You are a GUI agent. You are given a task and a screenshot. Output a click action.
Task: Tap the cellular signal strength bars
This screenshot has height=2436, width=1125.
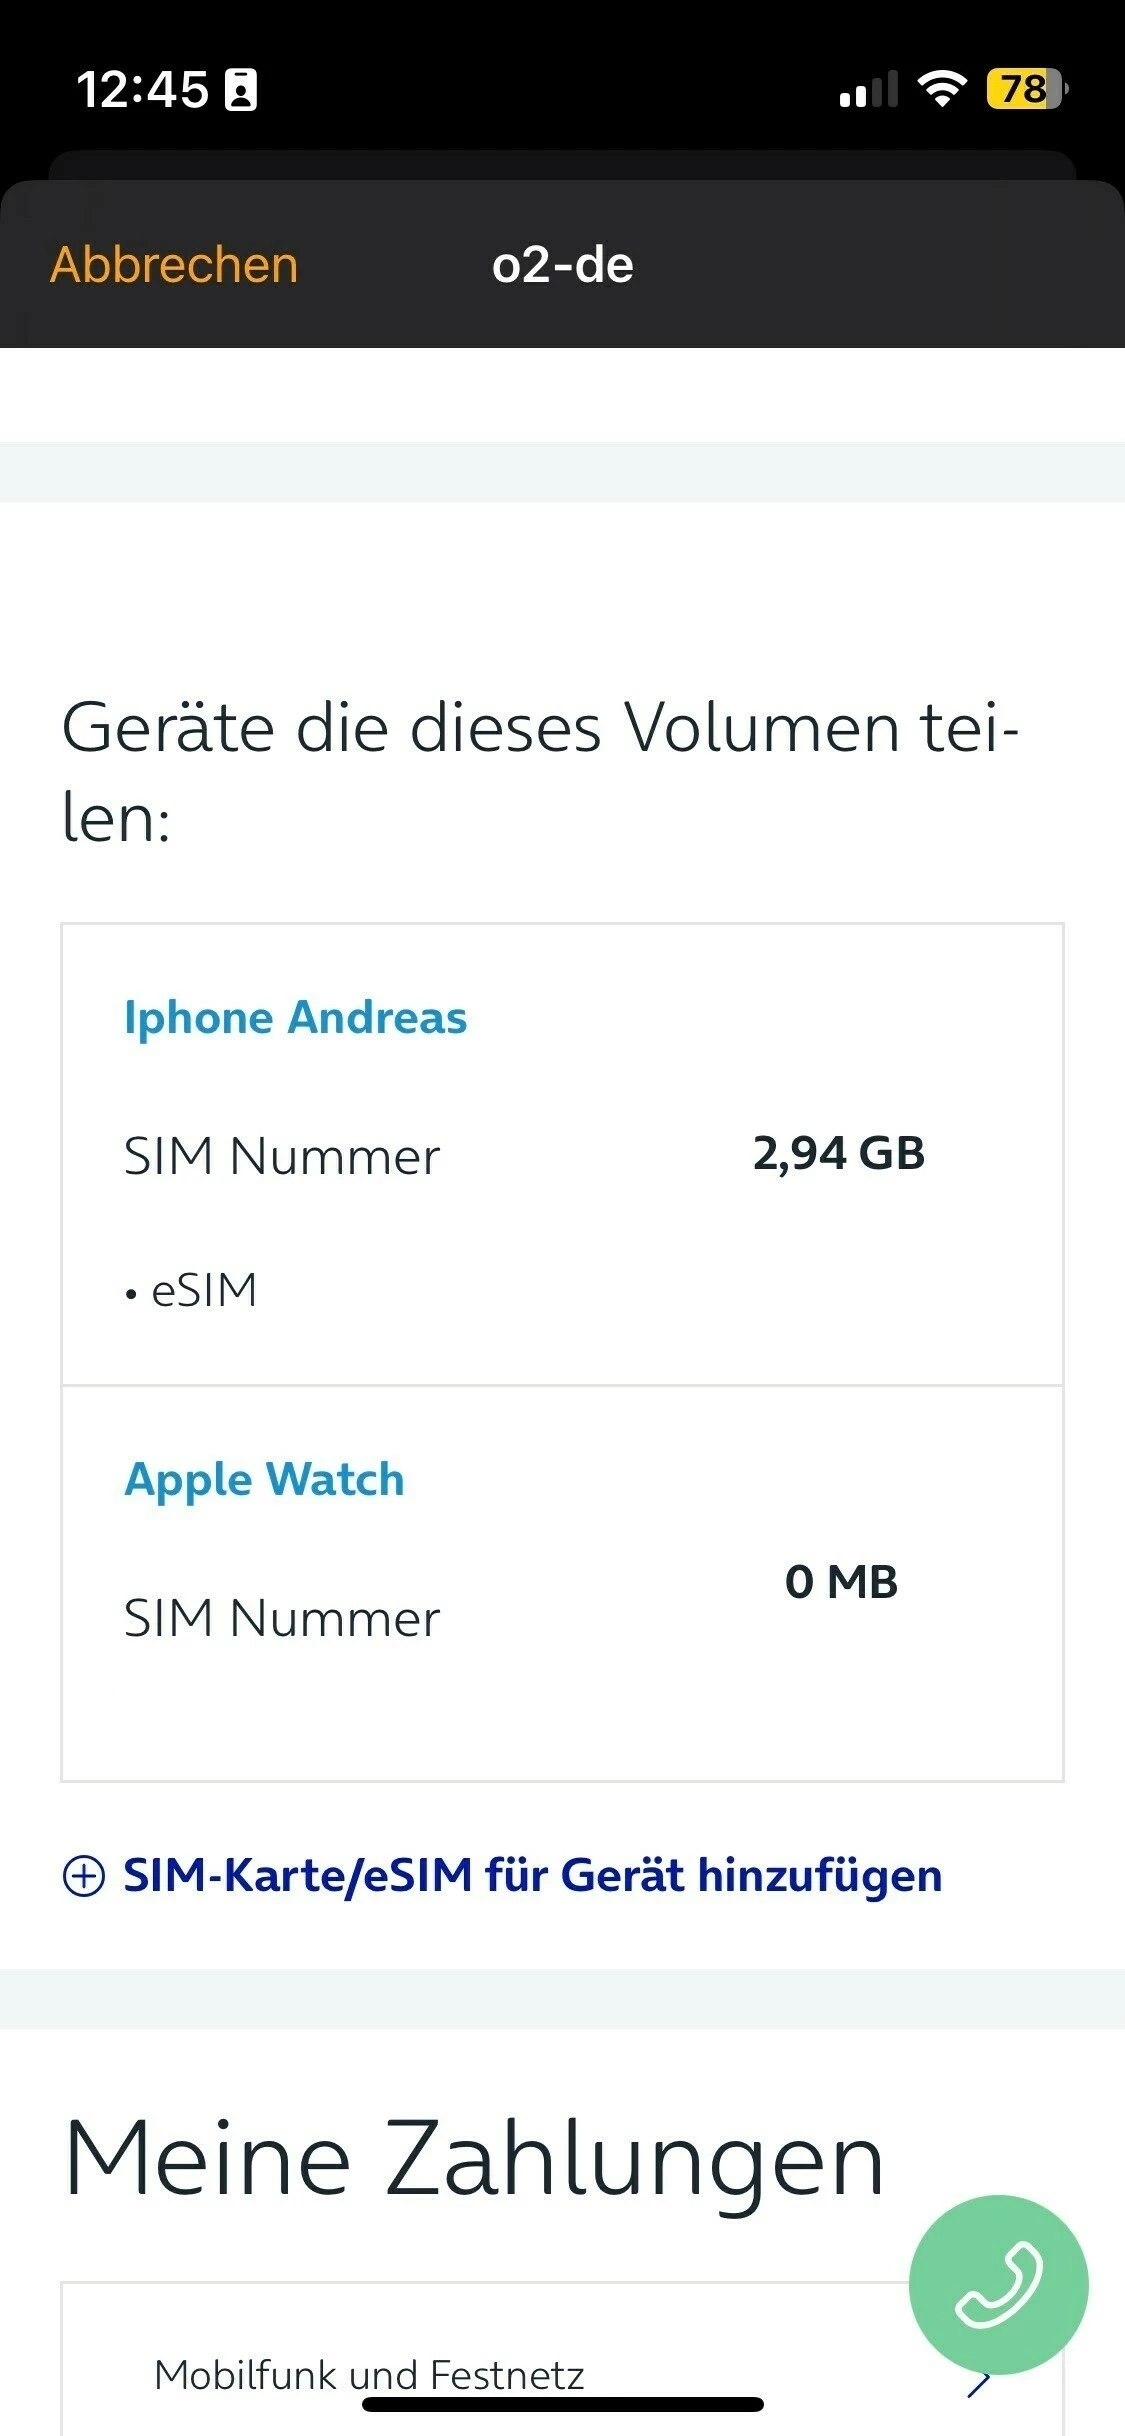pyautogui.click(x=867, y=89)
